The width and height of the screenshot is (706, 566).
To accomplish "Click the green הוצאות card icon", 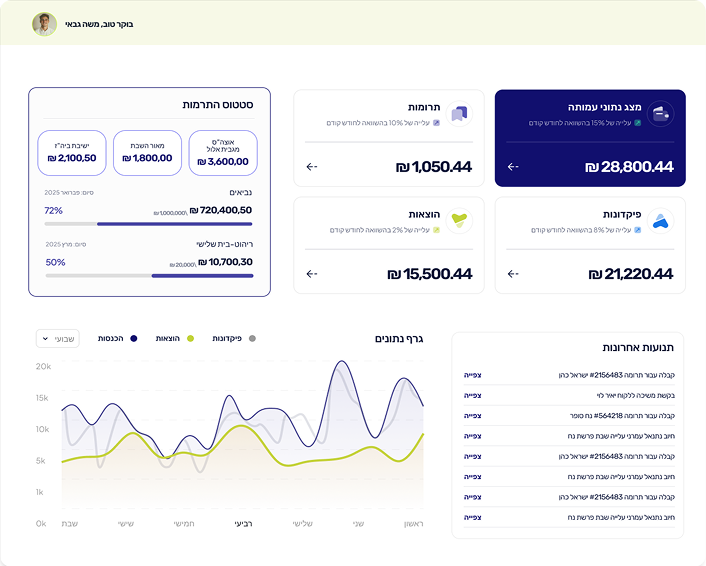I will click(459, 221).
